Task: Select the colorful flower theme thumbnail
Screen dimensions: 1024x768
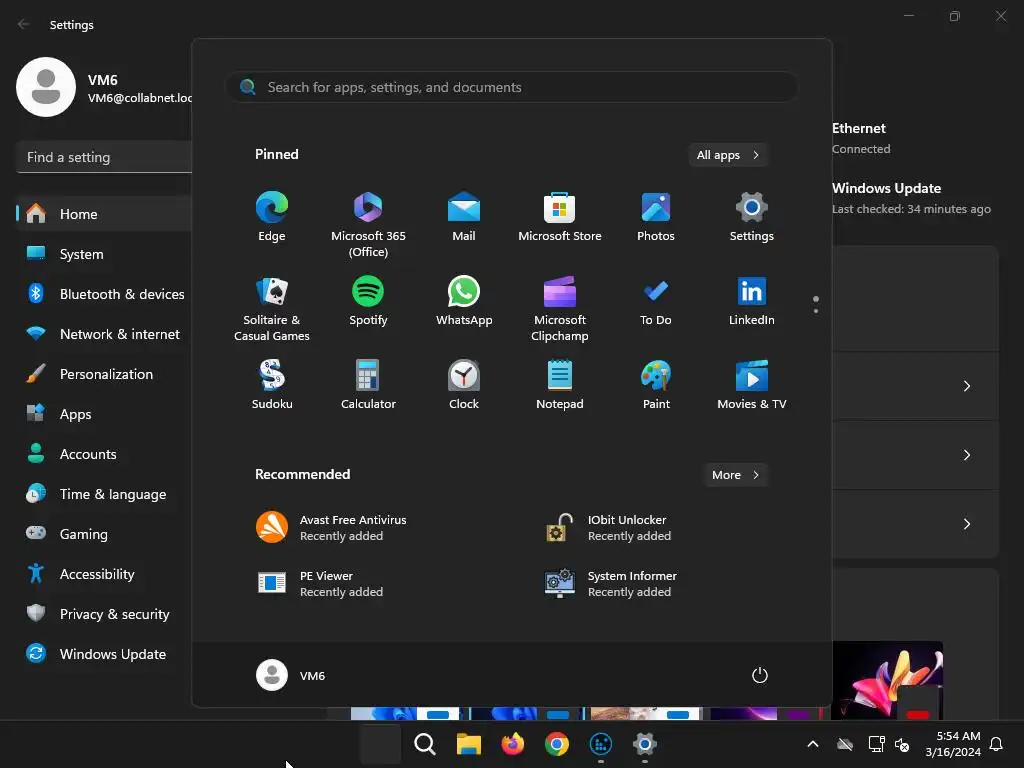Action: pos(888,680)
